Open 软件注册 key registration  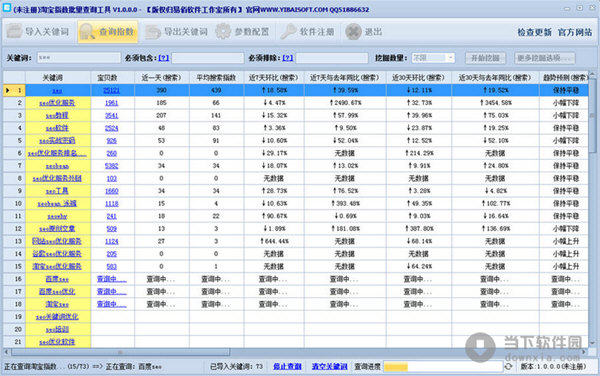coord(307,32)
